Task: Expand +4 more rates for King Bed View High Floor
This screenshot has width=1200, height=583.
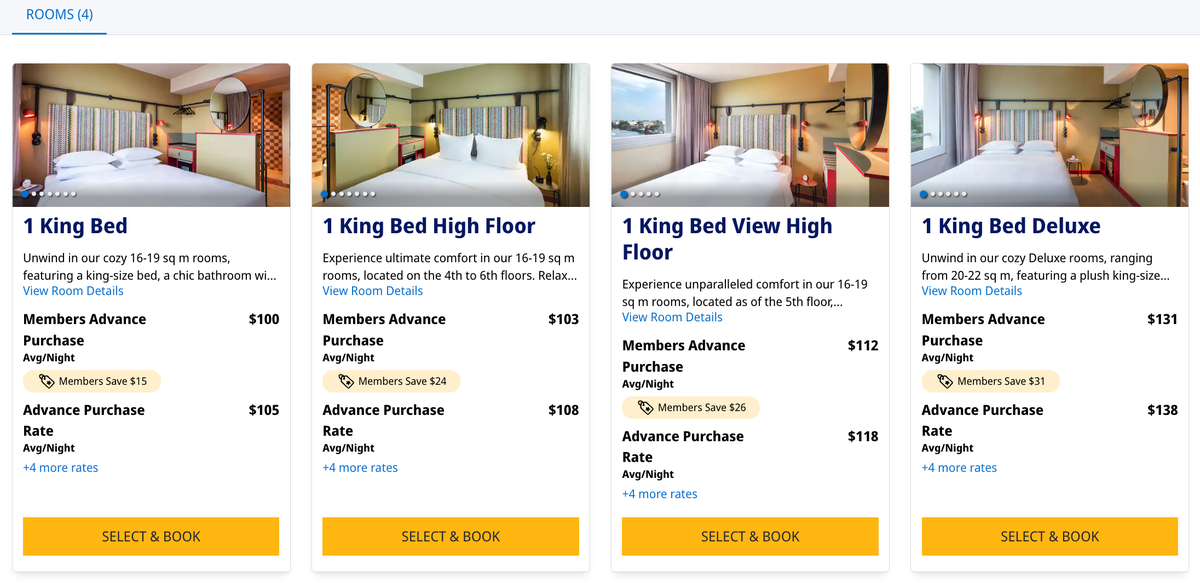Action: pyautogui.click(x=659, y=493)
